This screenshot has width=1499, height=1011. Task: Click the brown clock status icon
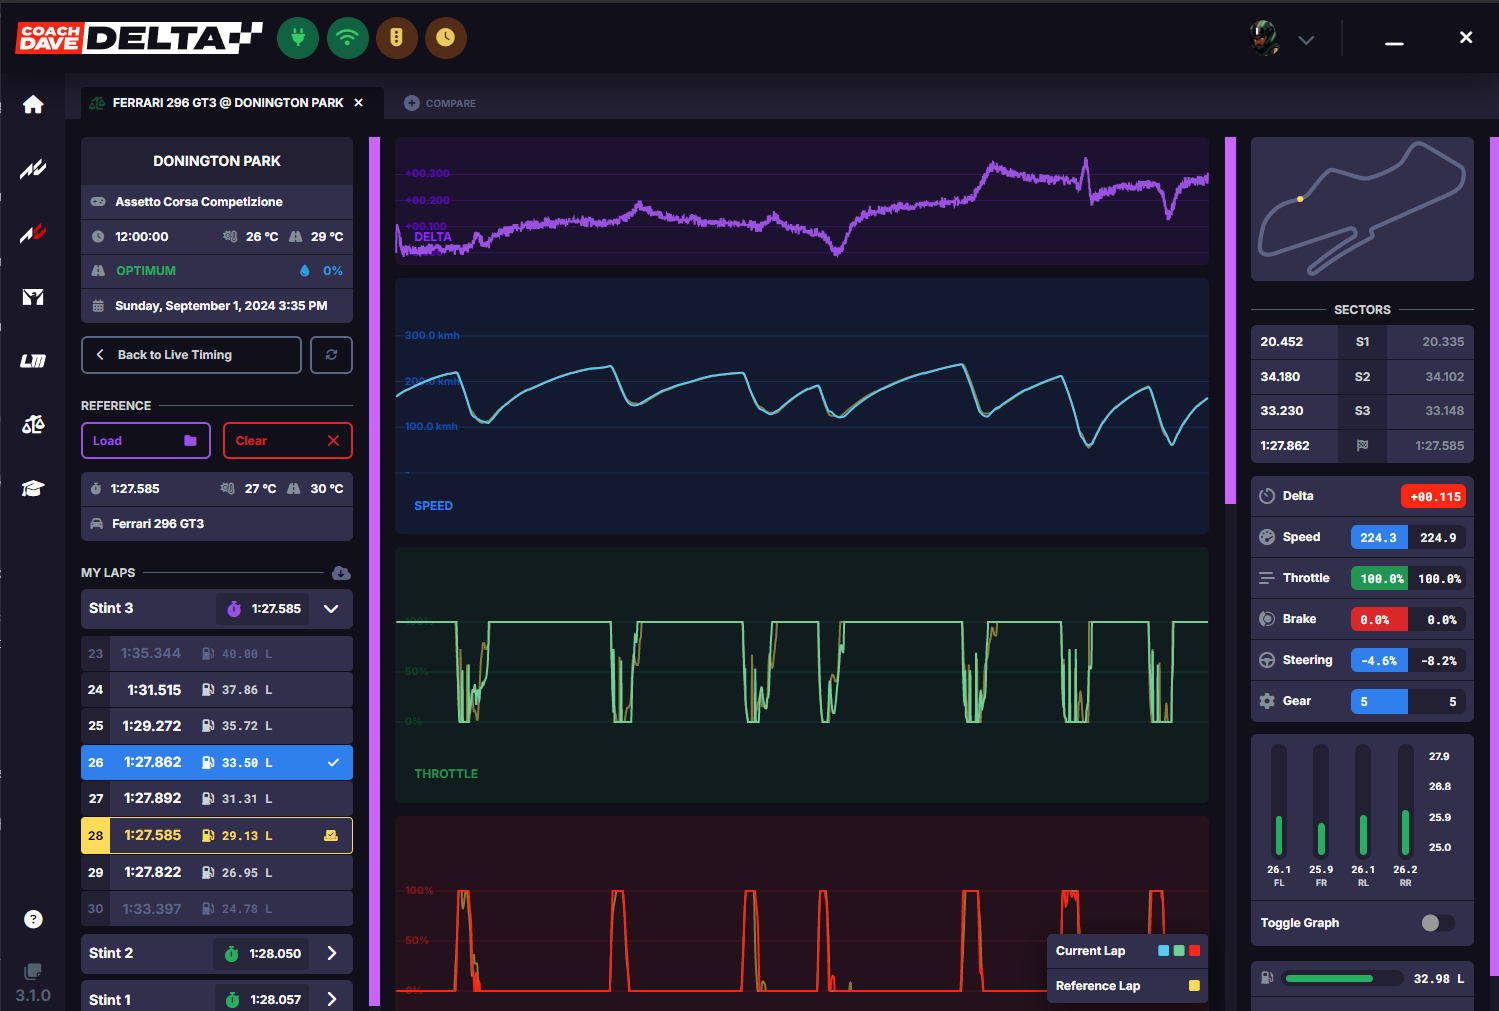click(446, 38)
